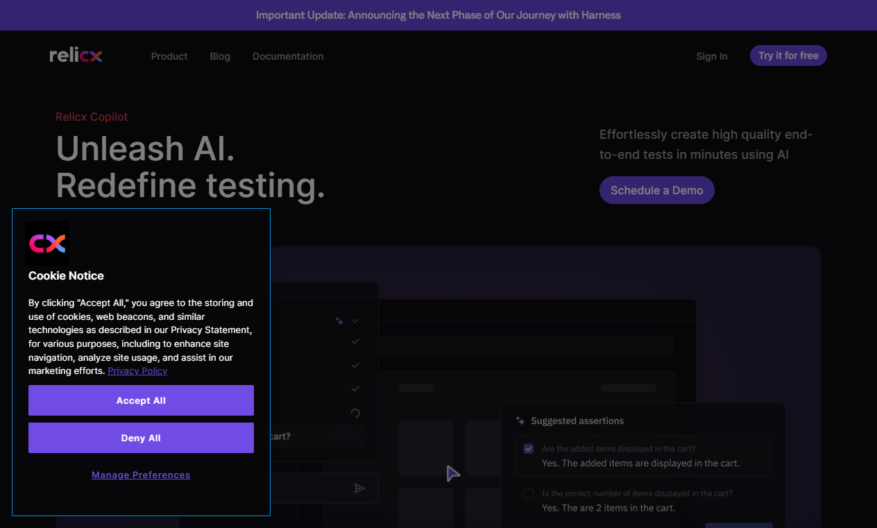Click 'Yes. The added items are displayed' text
The height and width of the screenshot is (528, 877).
640,463
